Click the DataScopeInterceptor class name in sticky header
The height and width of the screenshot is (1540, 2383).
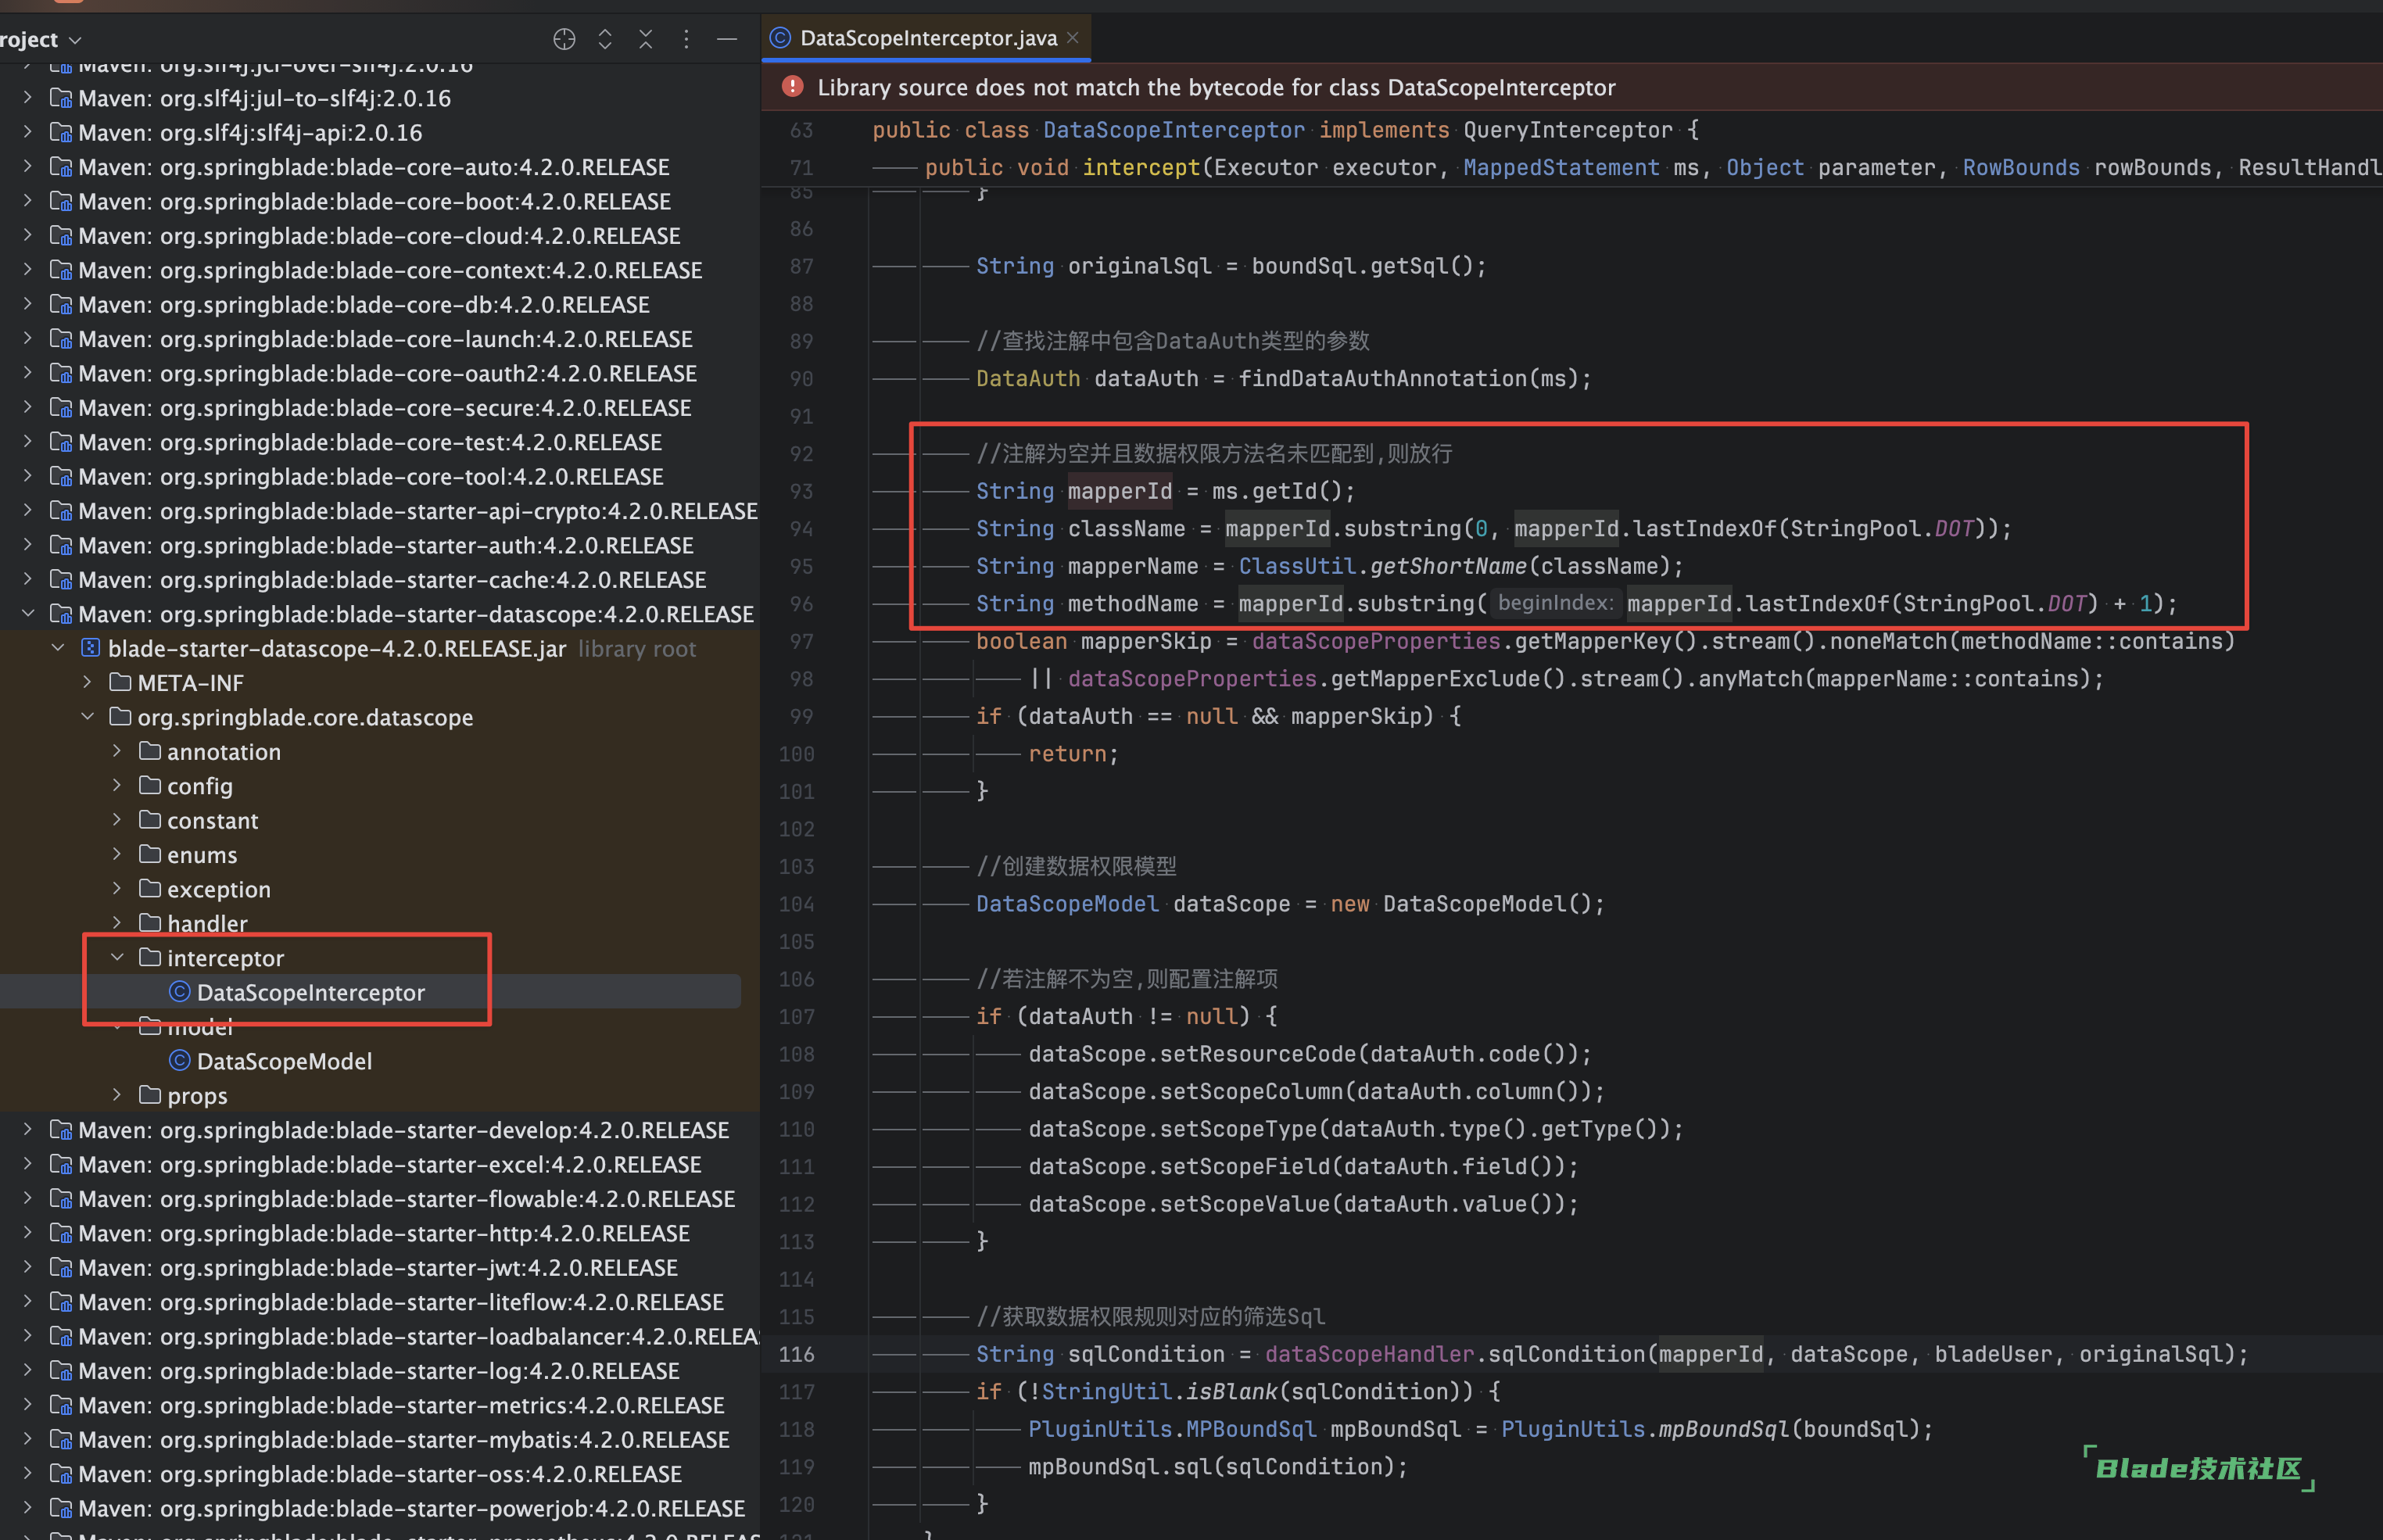click(x=1174, y=130)
